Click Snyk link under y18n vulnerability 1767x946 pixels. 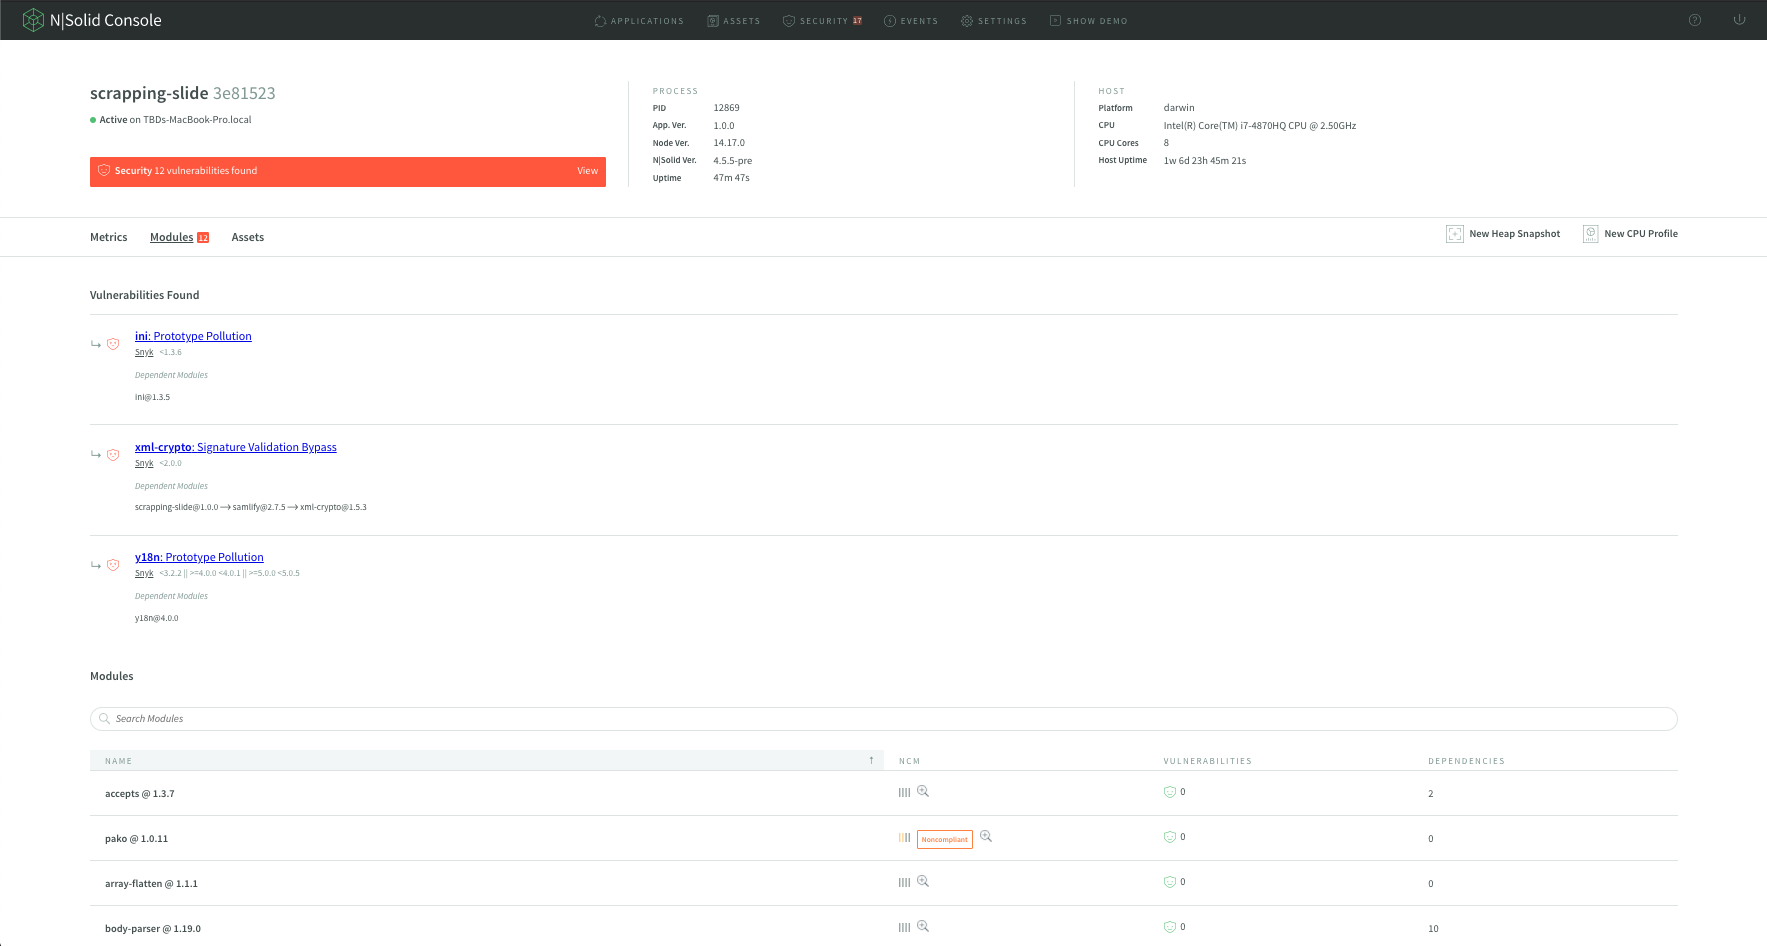click(144, 573)
